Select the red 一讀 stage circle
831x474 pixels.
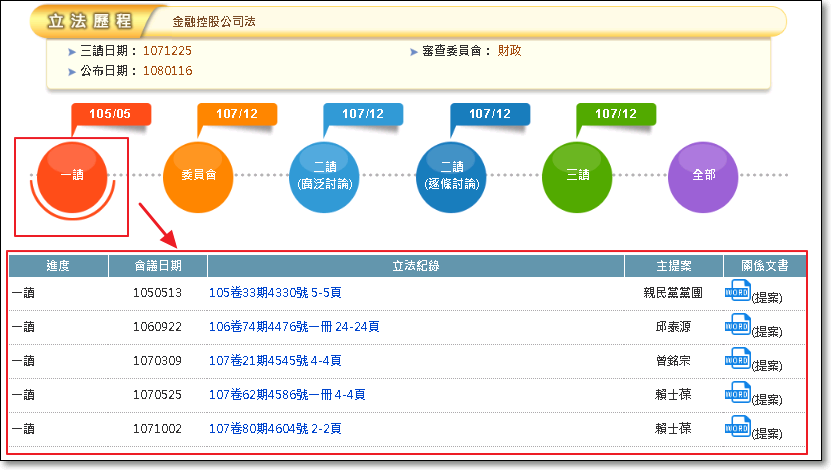point(71,176)
